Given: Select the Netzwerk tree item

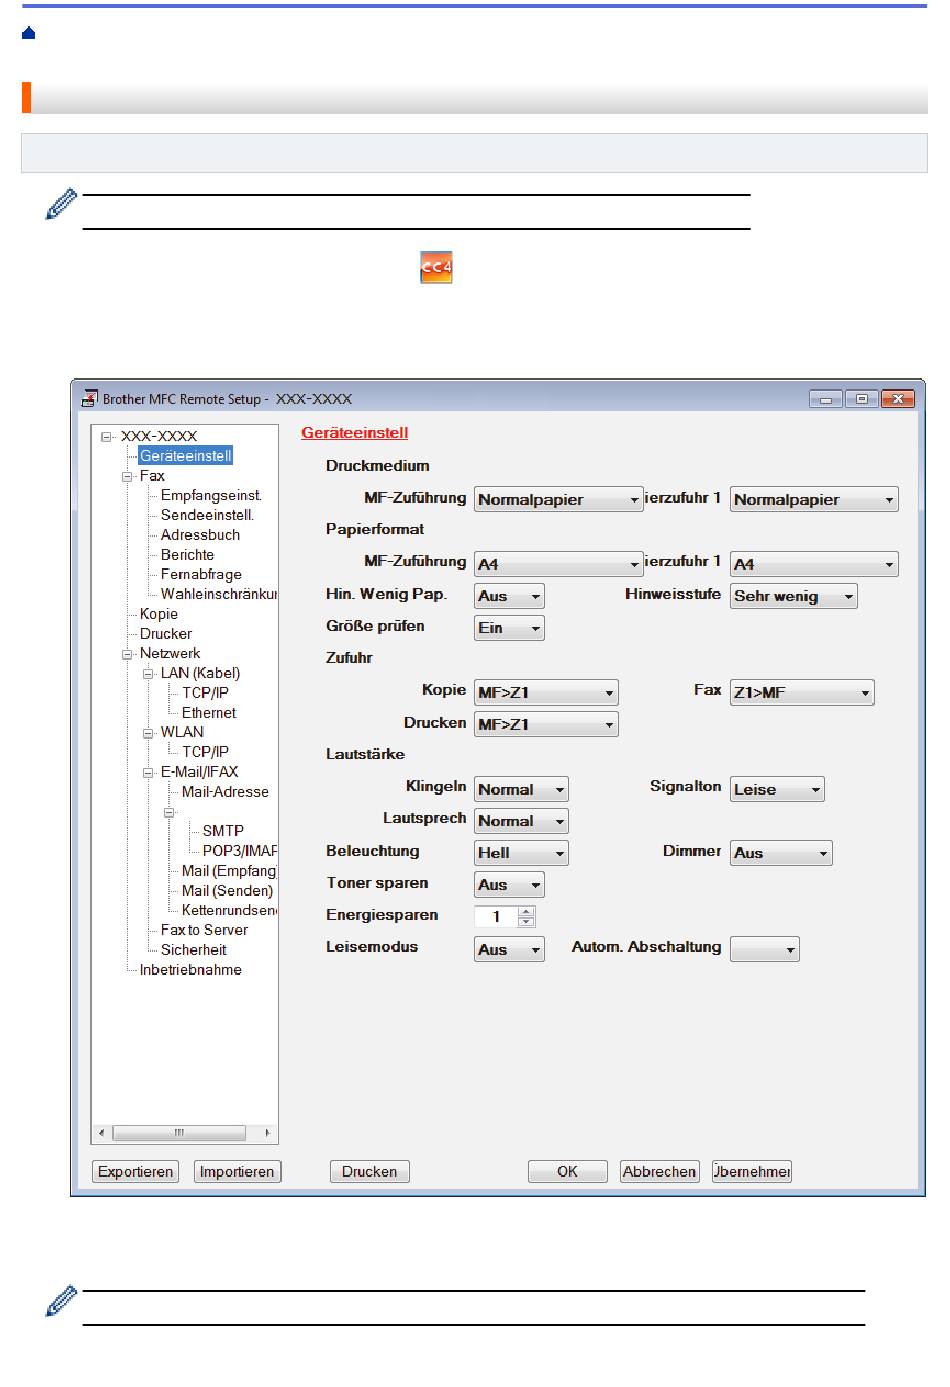Looking at the screenshot, I should tap(170, 653).
